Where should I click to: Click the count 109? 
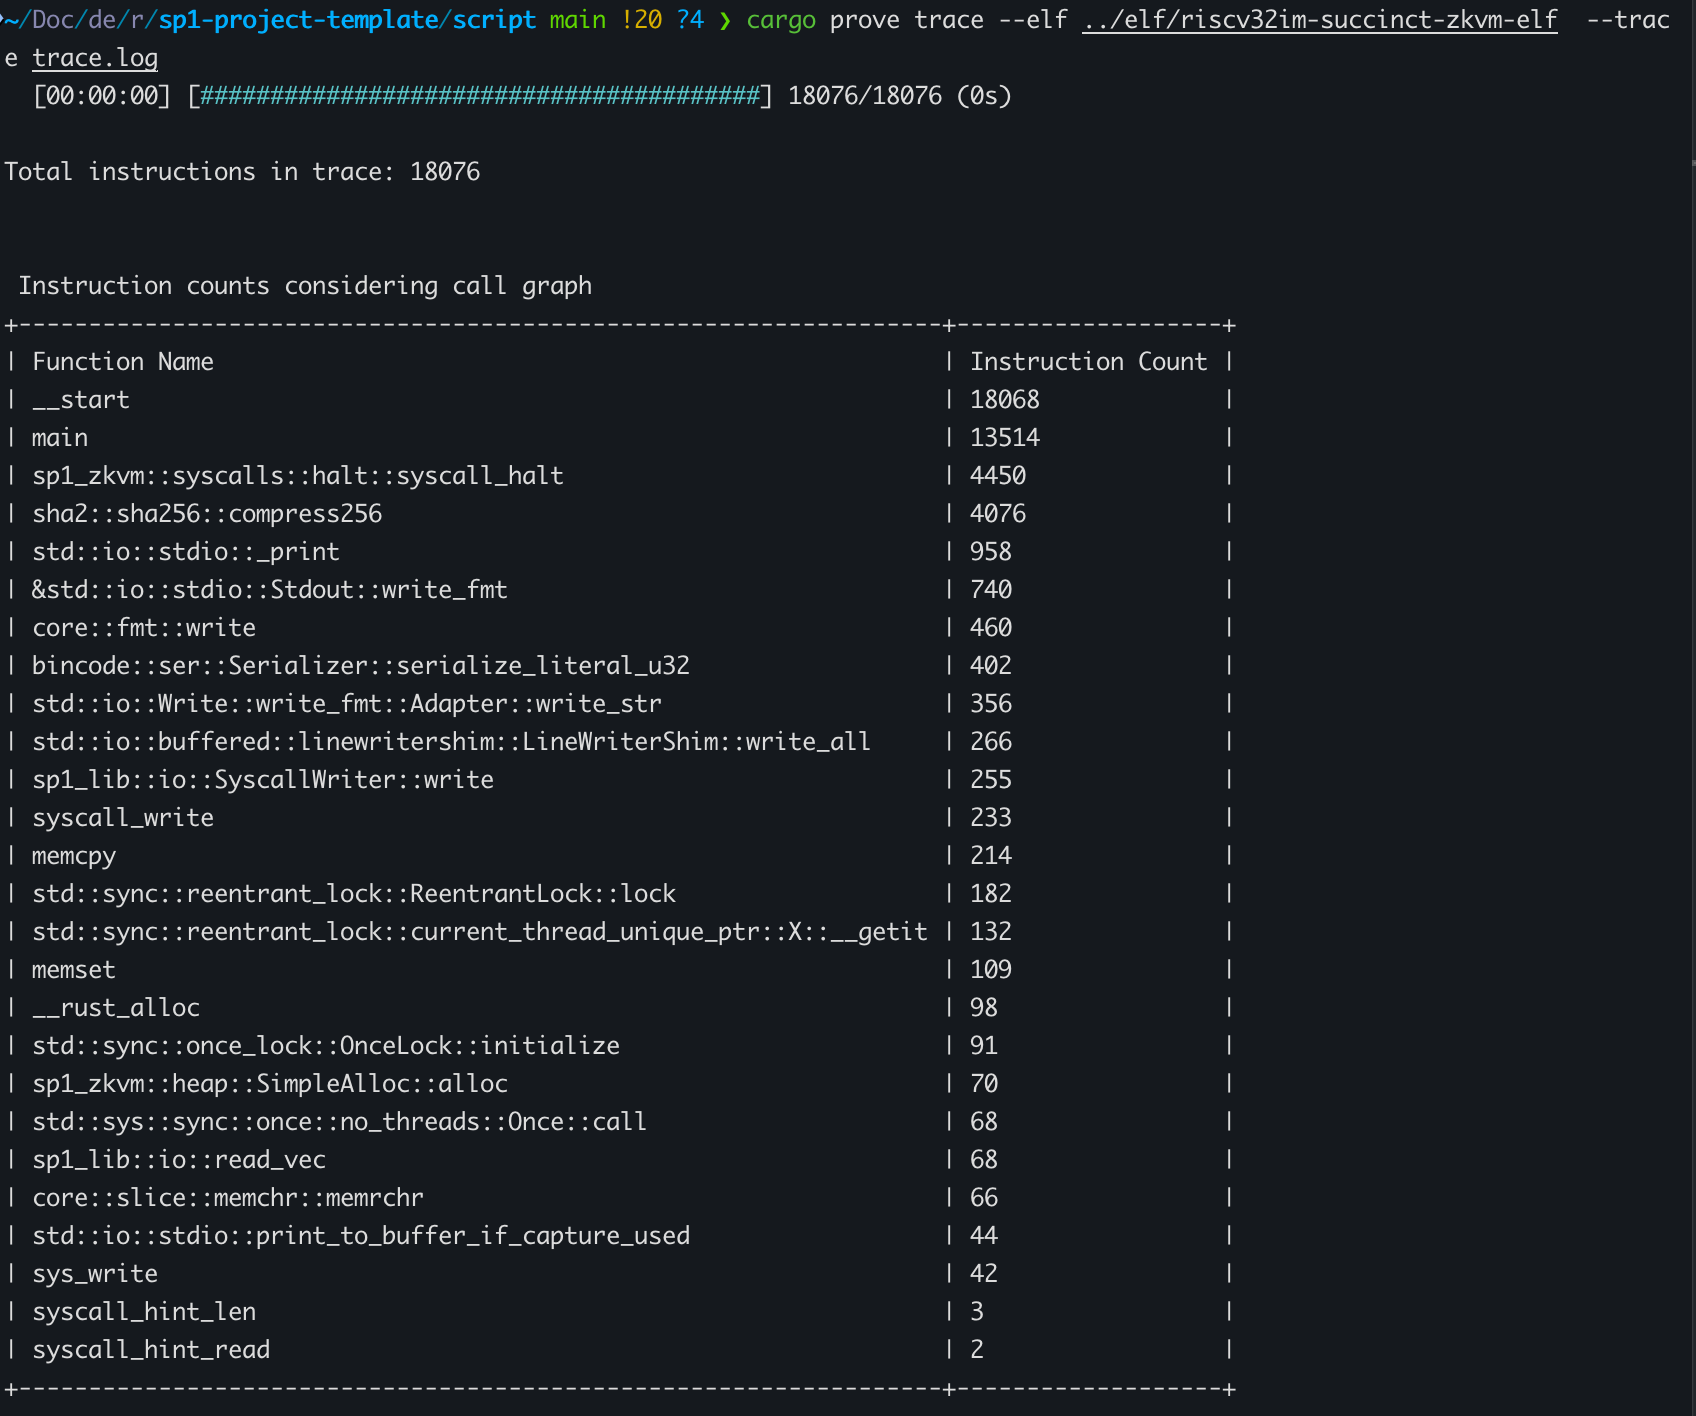[991, 970]
